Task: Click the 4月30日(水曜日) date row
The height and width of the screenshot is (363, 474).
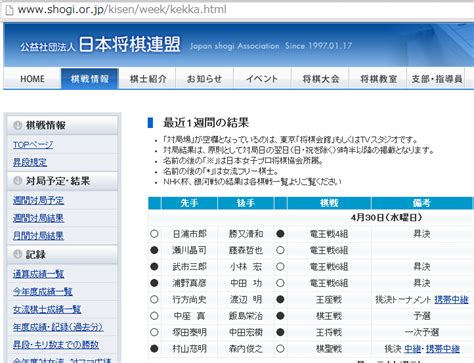Action: 386,218
